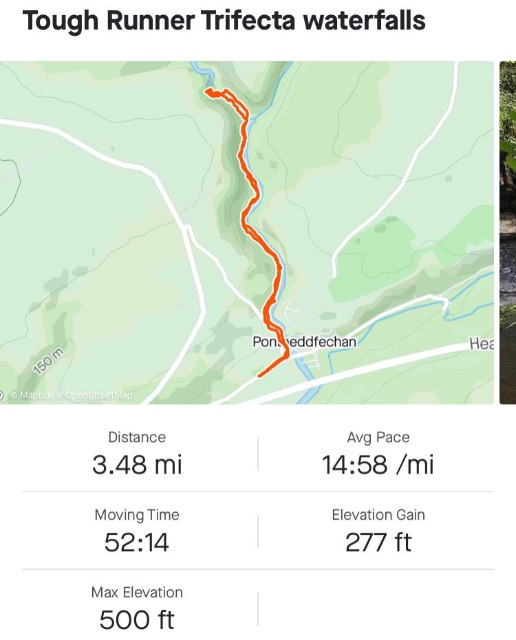Click the orange route's northern turnaround point
The height and width of the screenshot is (640, 516).
(x=209, y=91)
